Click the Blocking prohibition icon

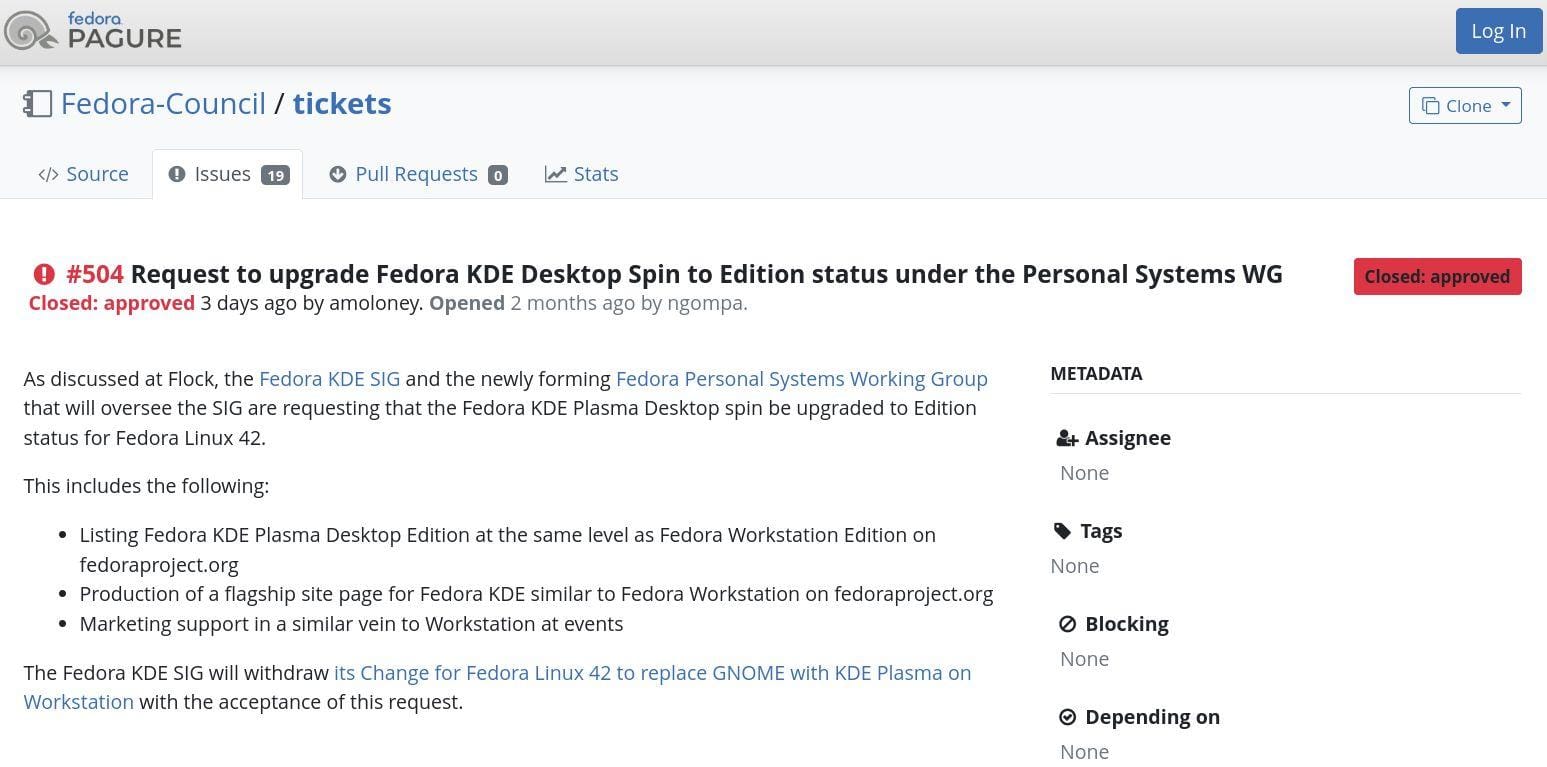click(x=1066, y=623)
